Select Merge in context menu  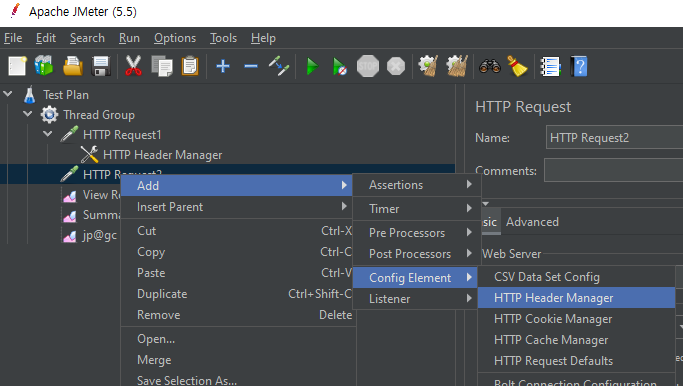click(x=238, y=360)
